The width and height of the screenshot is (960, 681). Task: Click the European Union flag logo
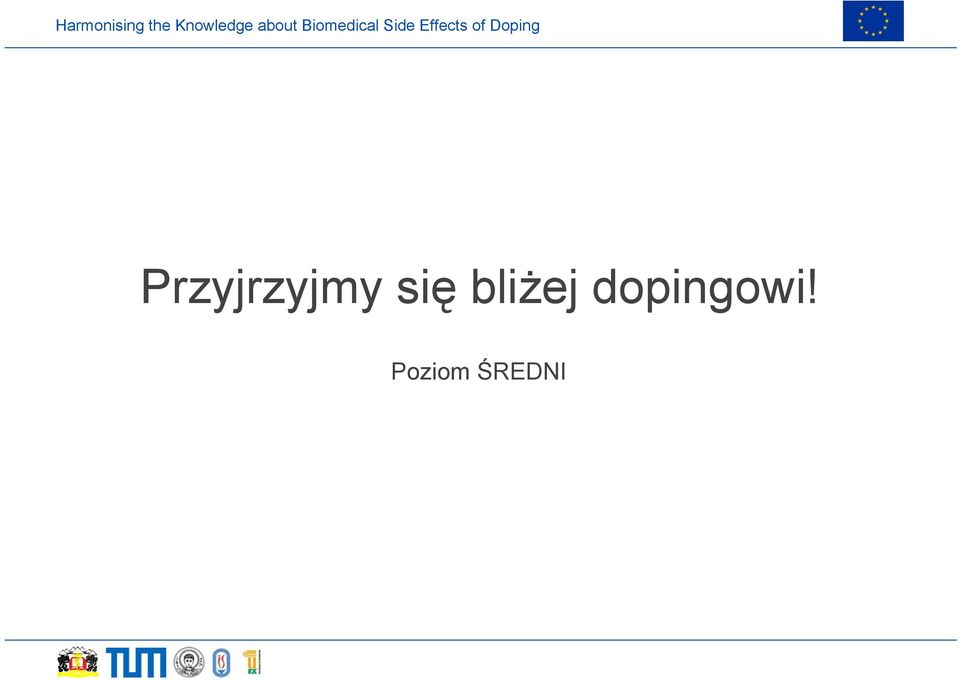coord(873,21)
